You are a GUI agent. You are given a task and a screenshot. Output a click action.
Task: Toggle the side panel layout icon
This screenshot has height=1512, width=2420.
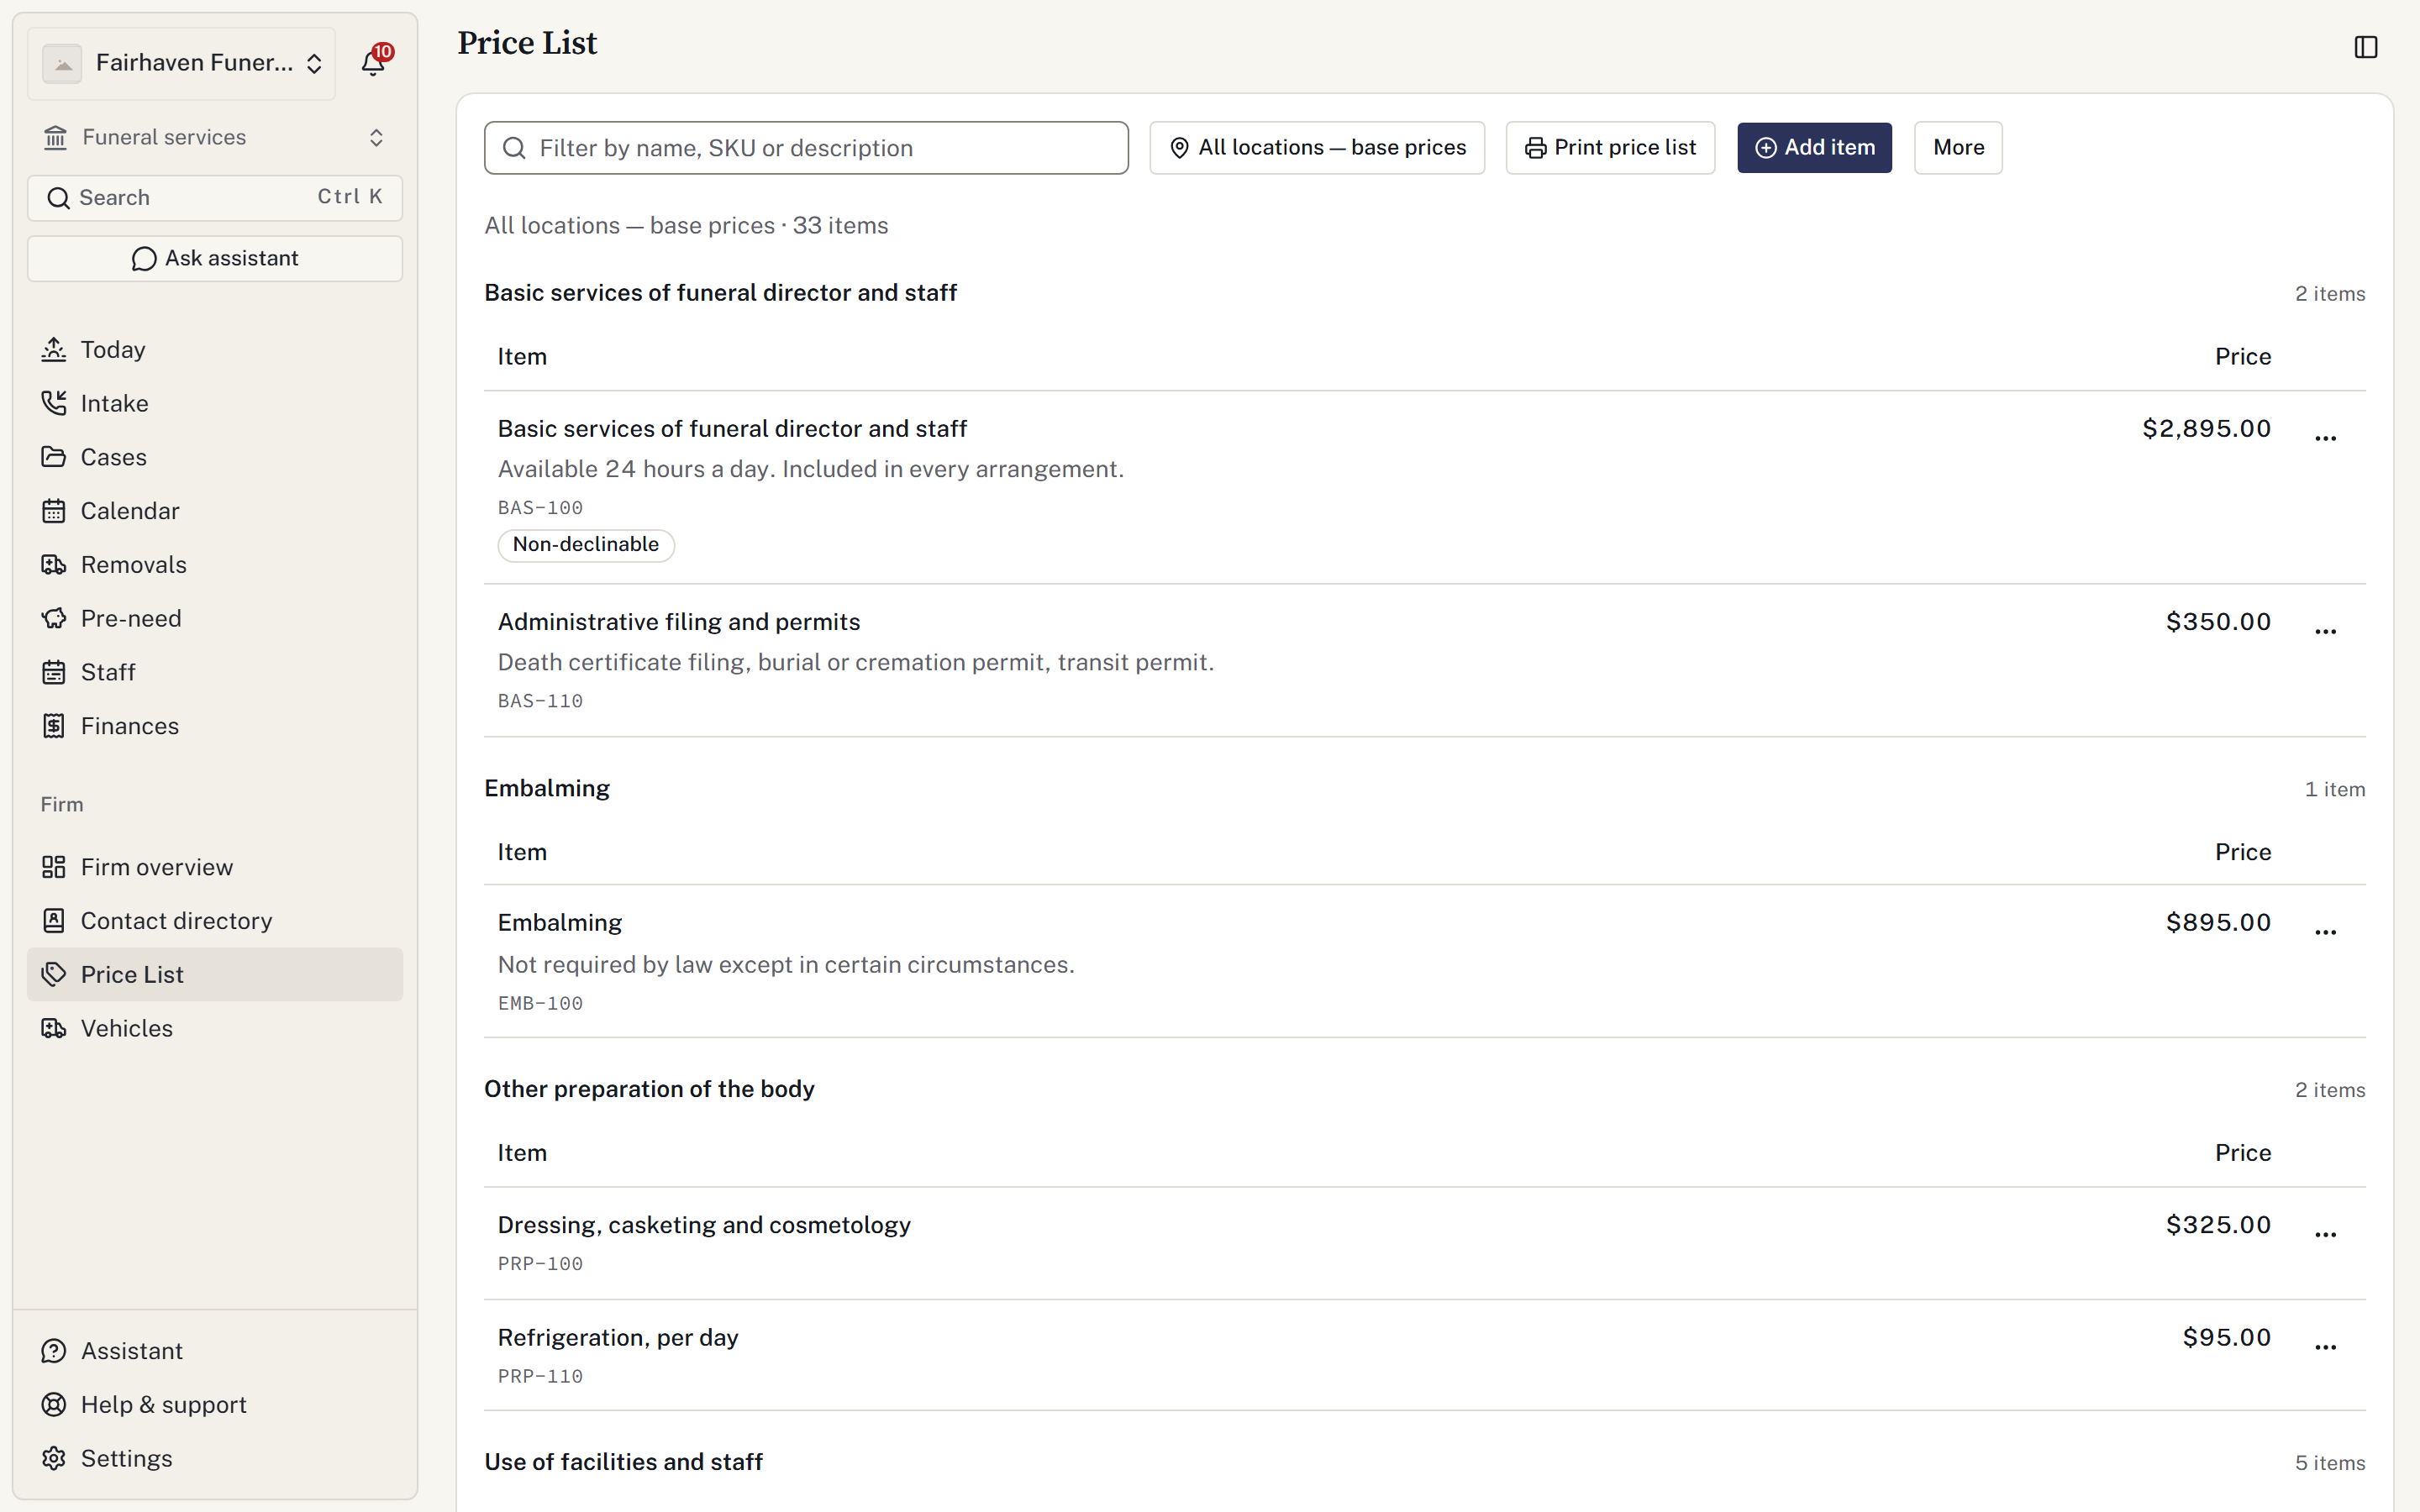[x=2365, y=47]
